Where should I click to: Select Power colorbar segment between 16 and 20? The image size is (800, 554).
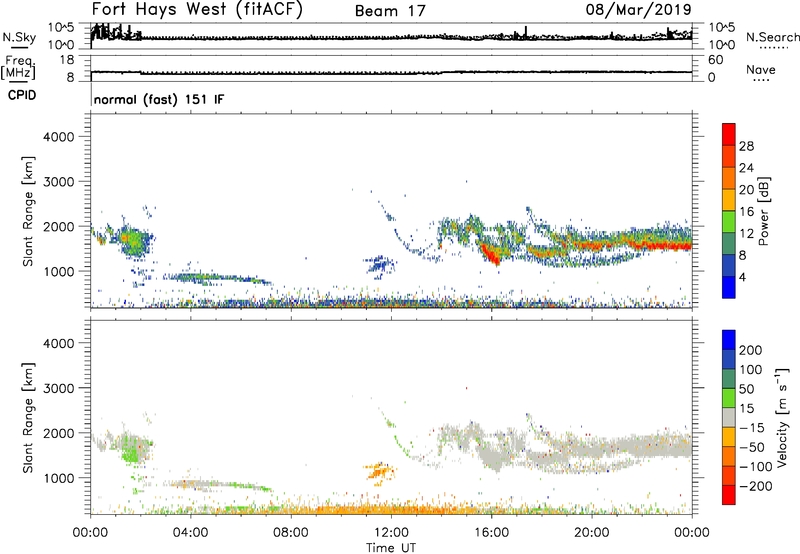coord(729,200)
